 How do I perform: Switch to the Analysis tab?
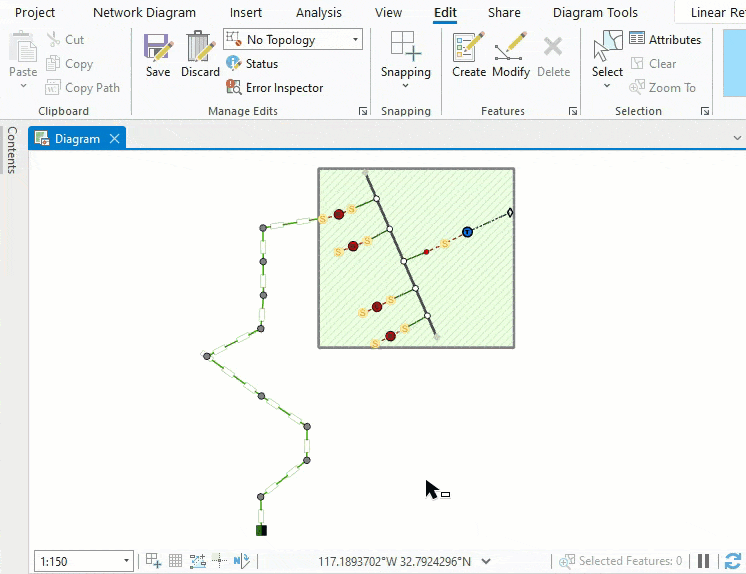pyautogui.click(x=319, y=12)
